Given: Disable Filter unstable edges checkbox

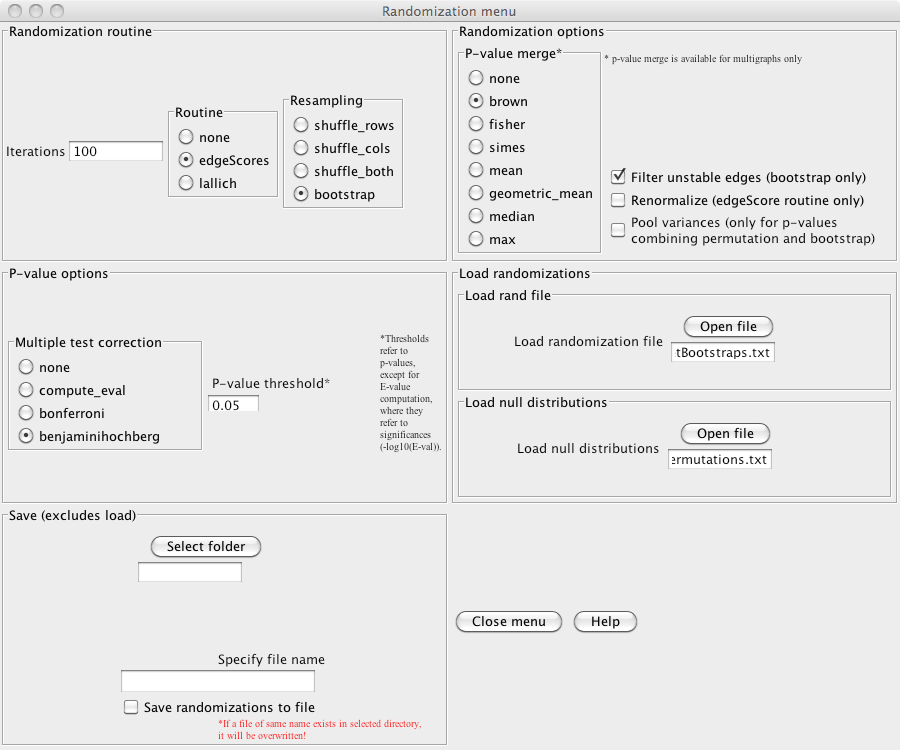Looking at the screenshot, I should (x=618, y=178).
